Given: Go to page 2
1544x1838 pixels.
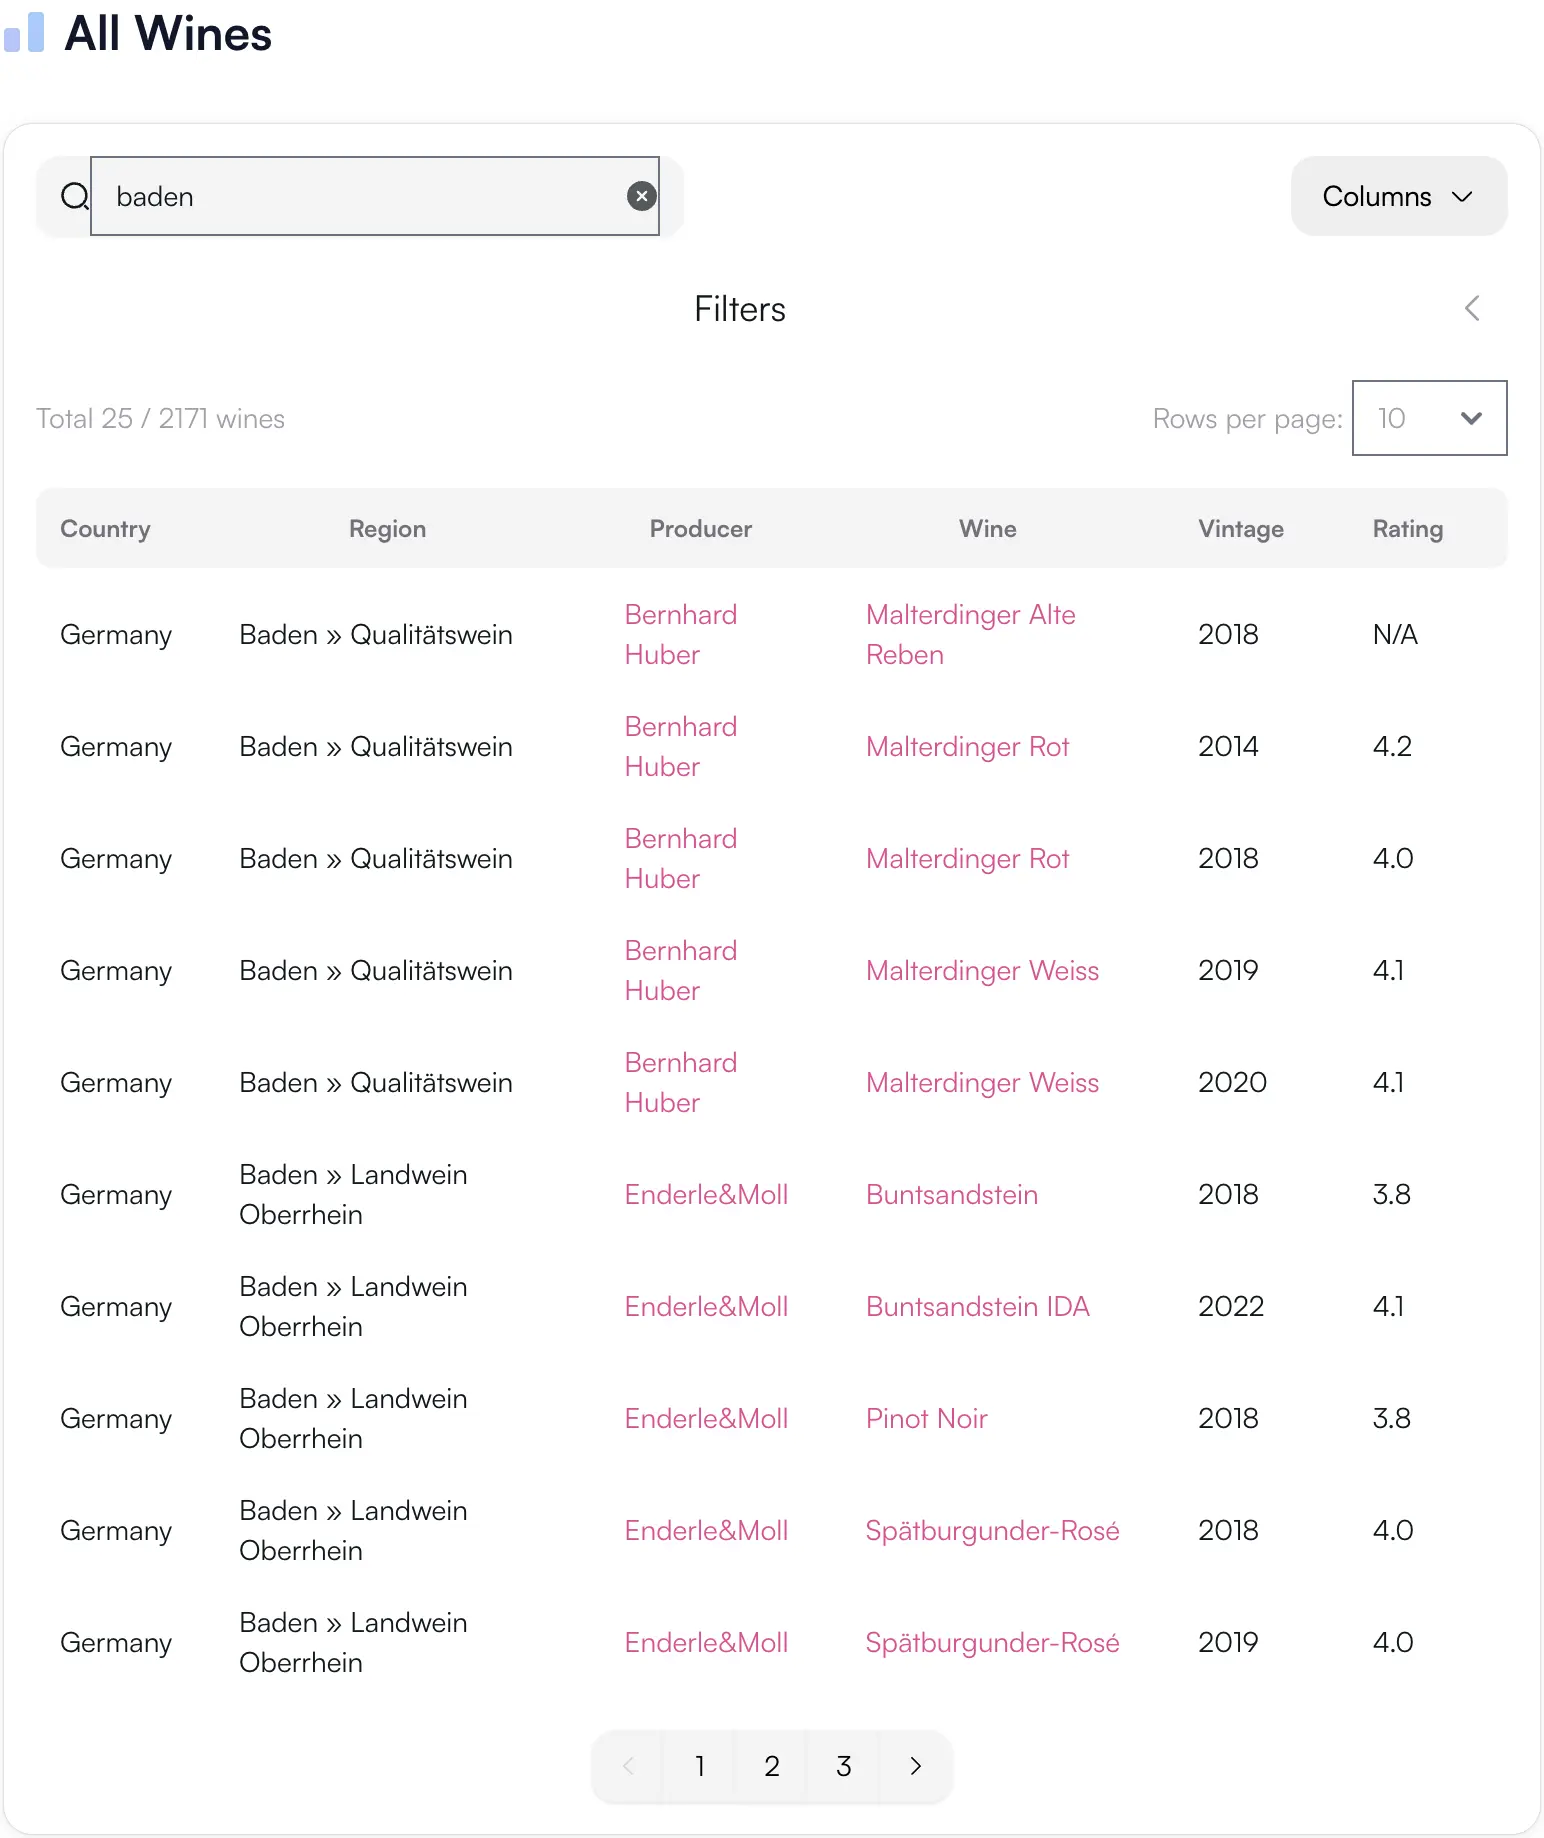Looking at the screenshot, I should [771, 1766].
